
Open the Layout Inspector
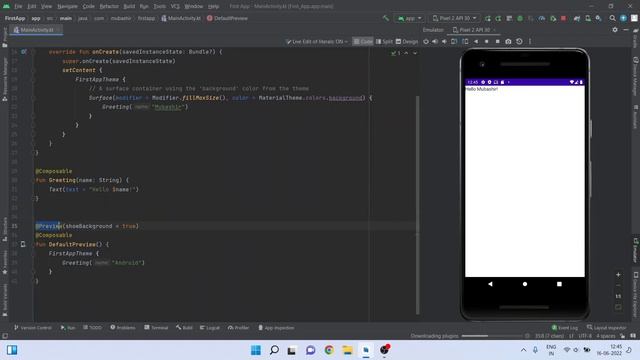[x=607, y=328]
